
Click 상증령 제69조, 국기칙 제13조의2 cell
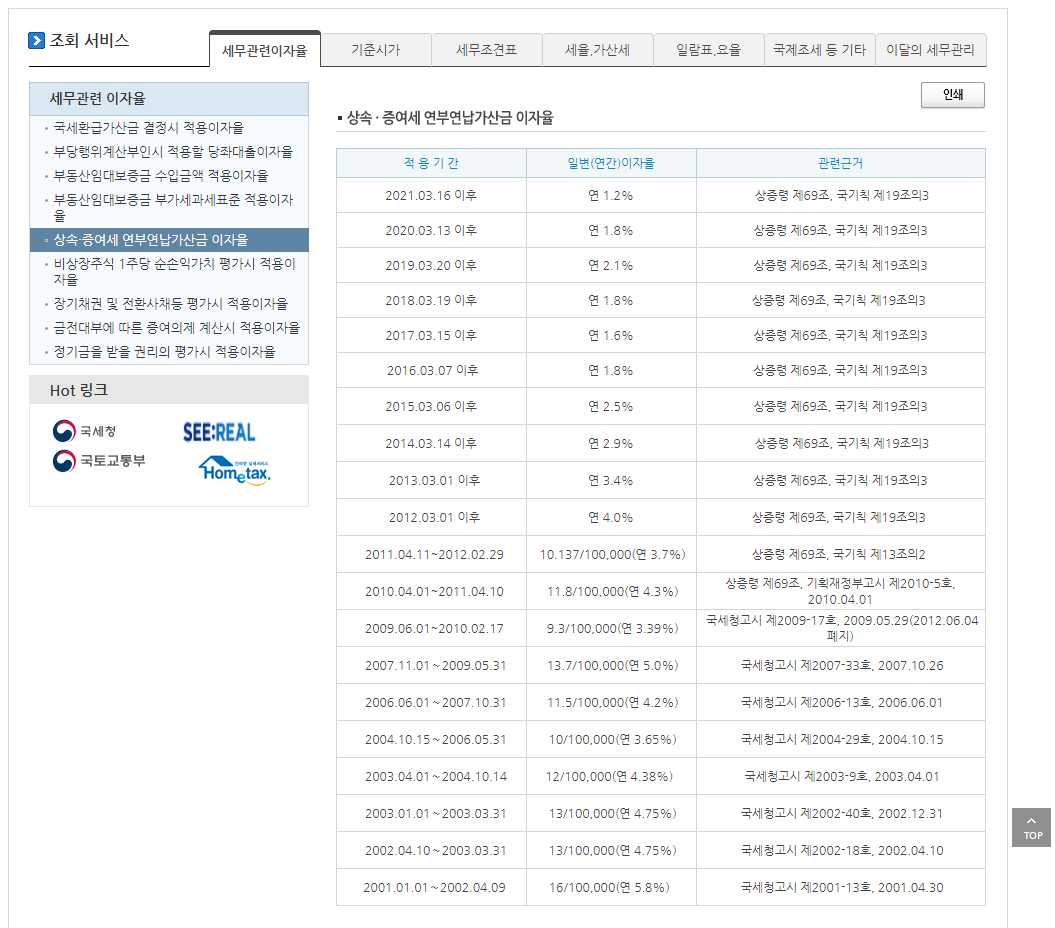(840, 555)
